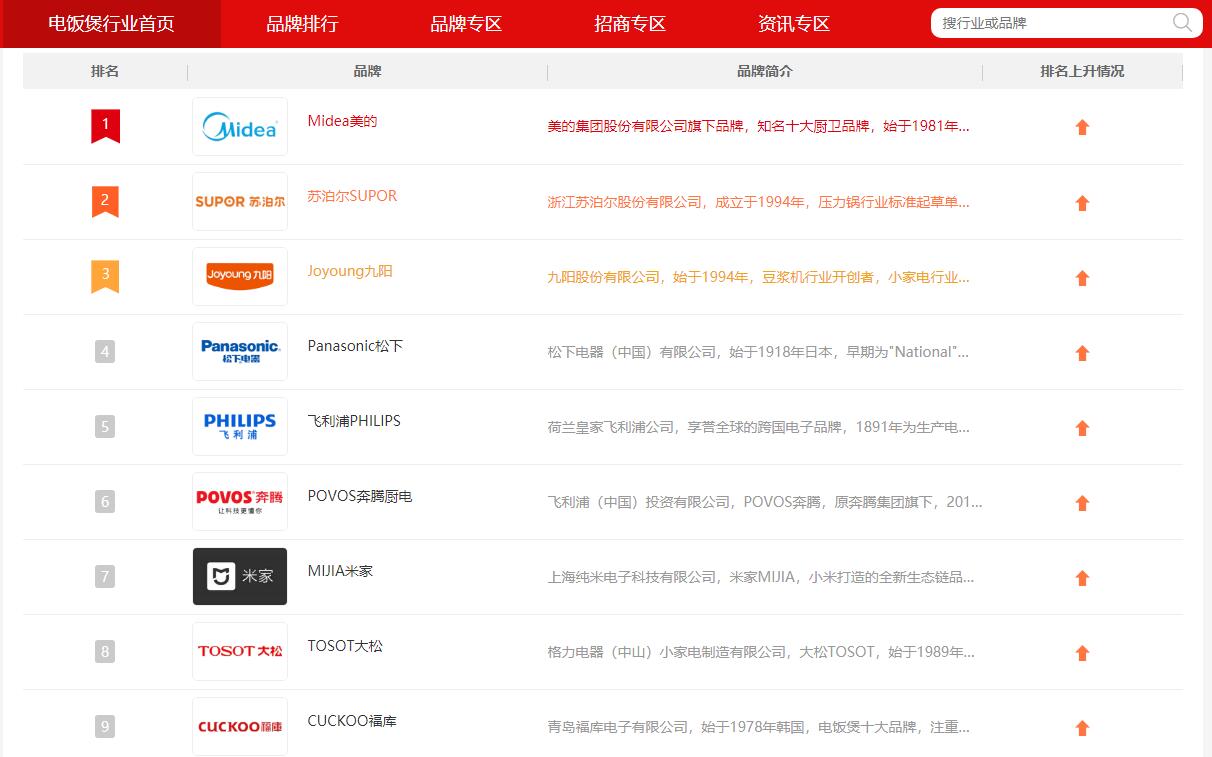
Task: Open the Midea美的 brand link
Action: click(342, 119)
